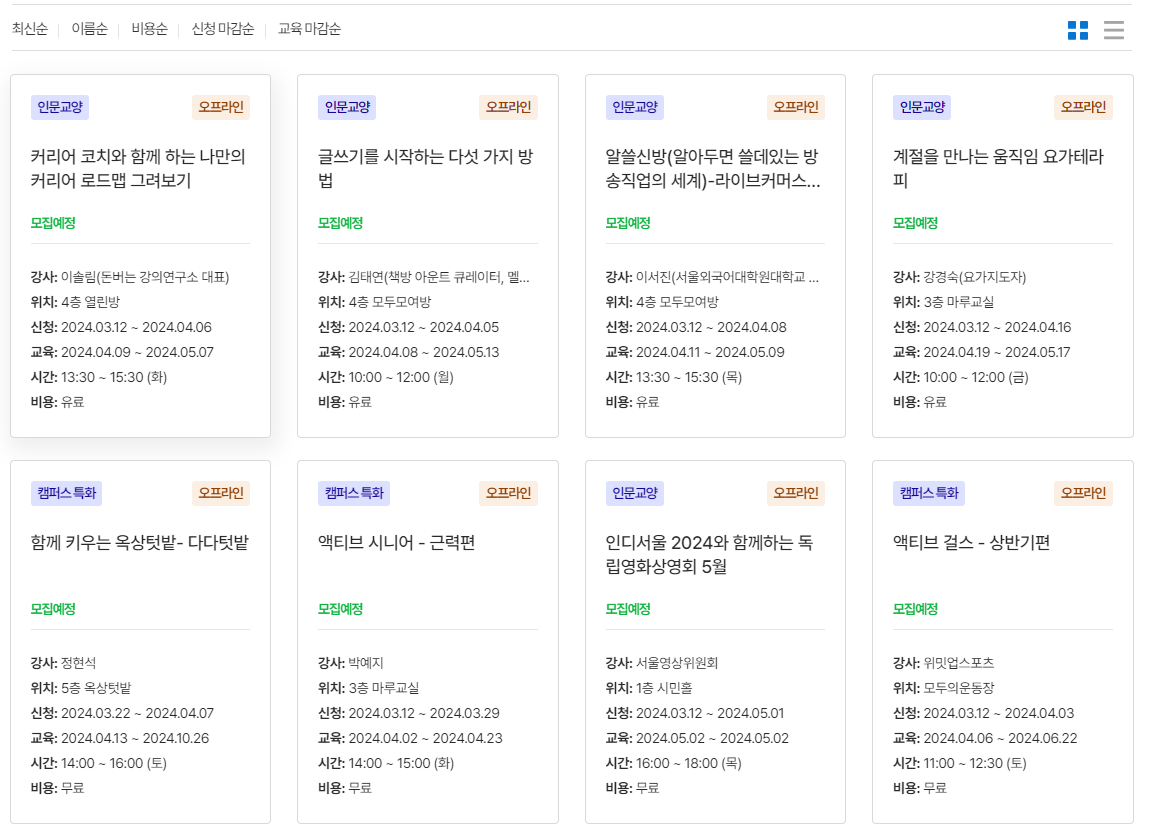
Task: Switch to list view layout
Action: tap(1113, 30)
